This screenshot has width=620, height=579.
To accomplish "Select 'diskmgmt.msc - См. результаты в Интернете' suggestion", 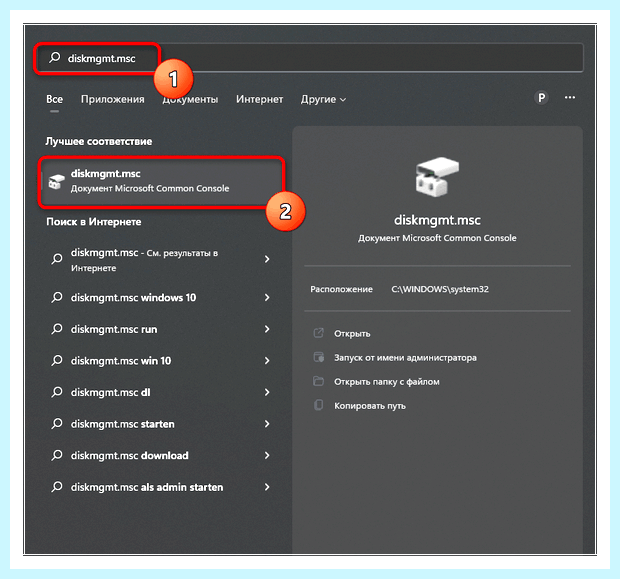I will (161, 260).
